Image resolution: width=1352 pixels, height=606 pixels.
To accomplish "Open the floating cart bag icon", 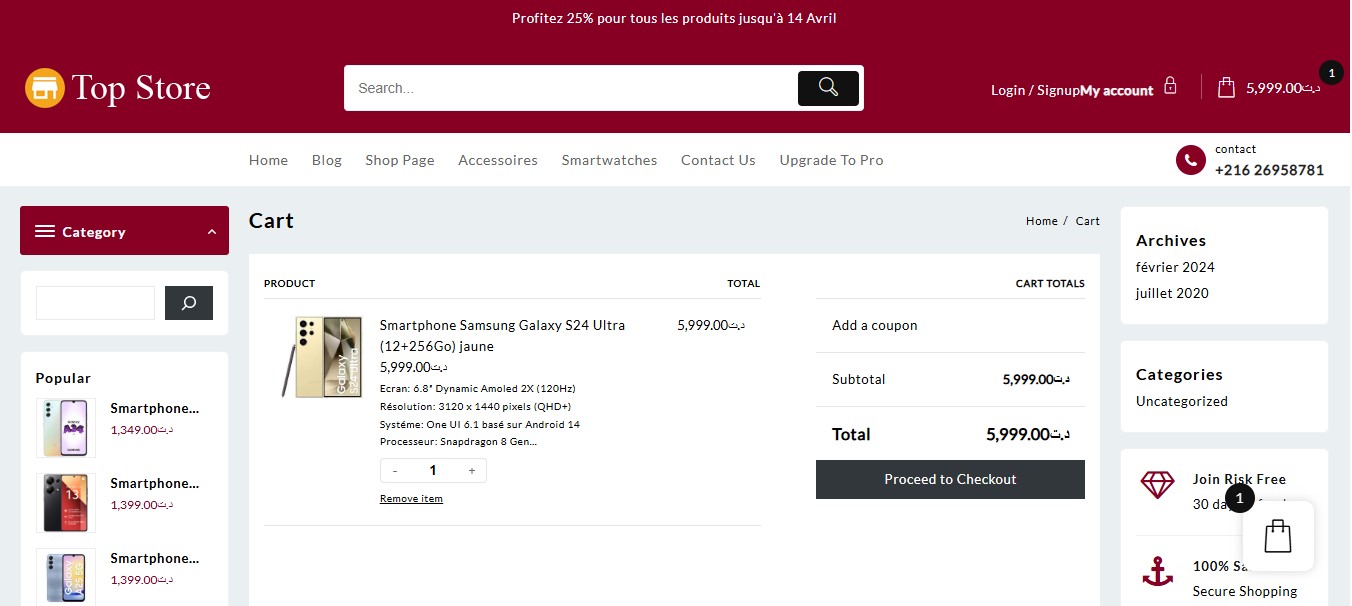I will click(x=1278, y=536).
